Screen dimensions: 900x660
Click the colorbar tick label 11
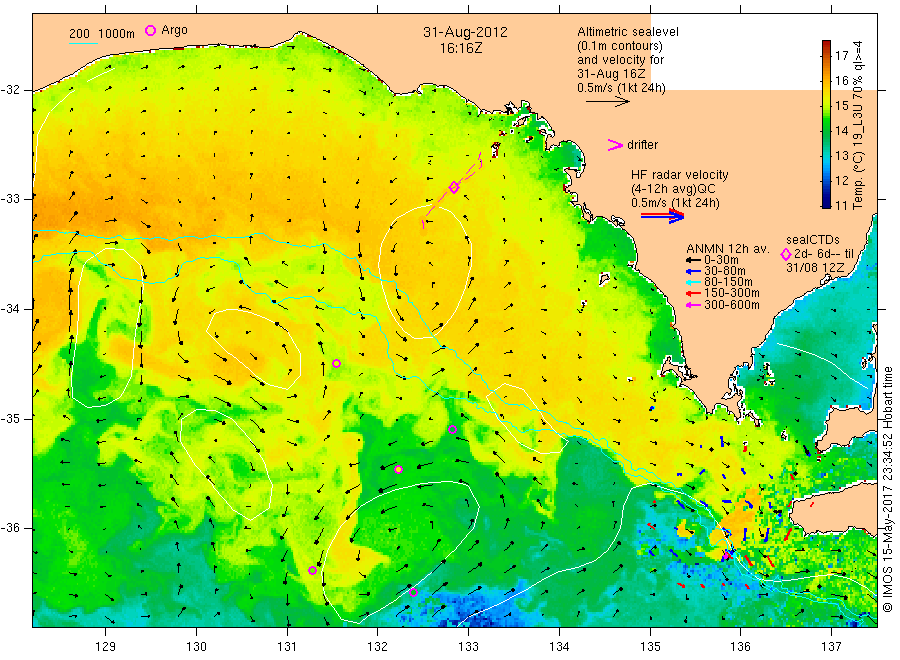click(841, 205)
